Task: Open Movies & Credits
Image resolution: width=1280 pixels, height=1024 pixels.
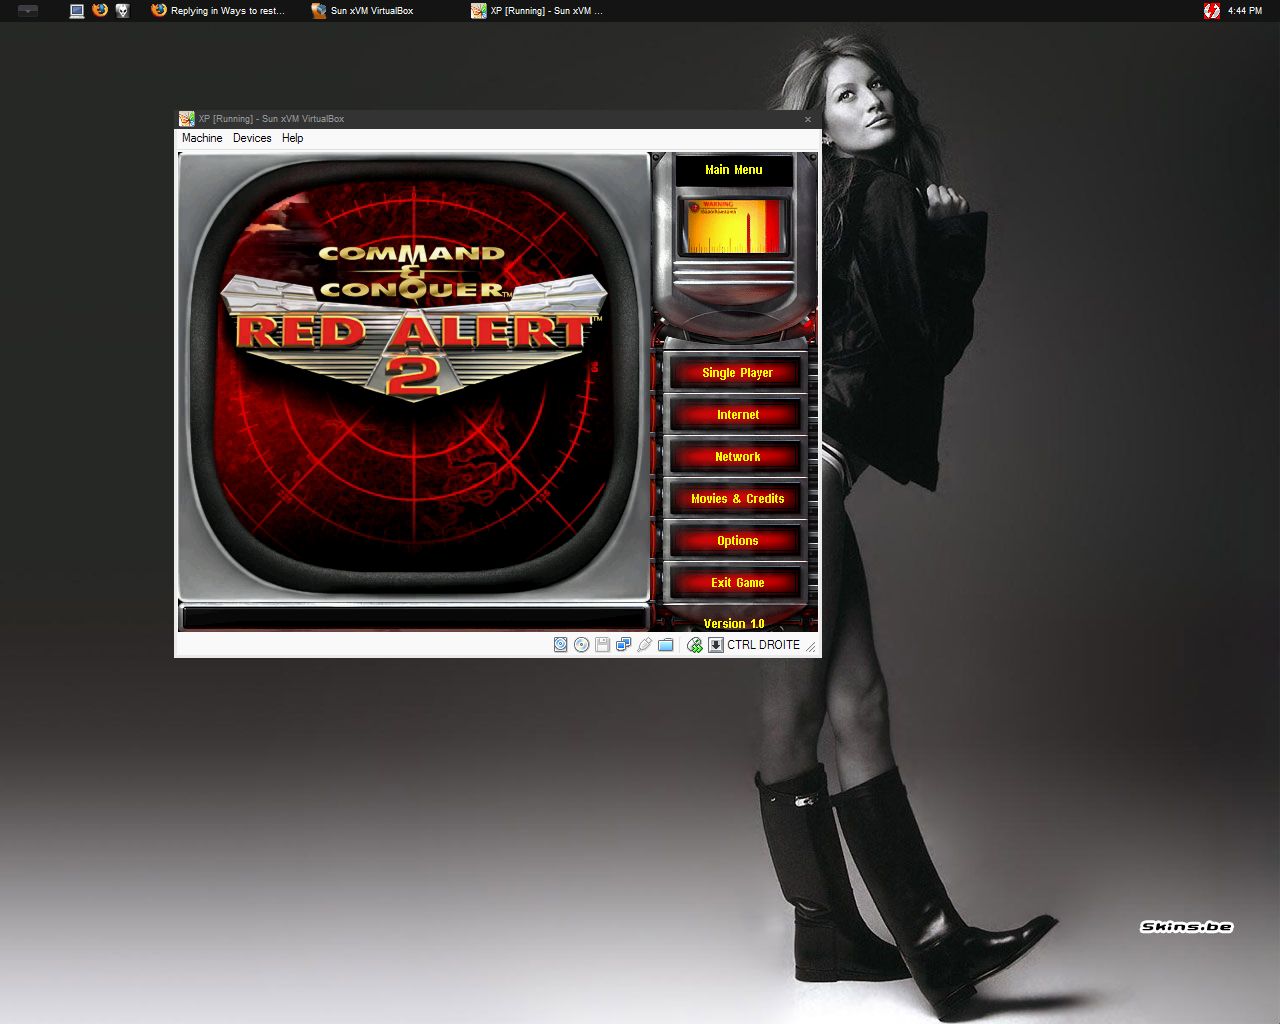Action: 737,499
